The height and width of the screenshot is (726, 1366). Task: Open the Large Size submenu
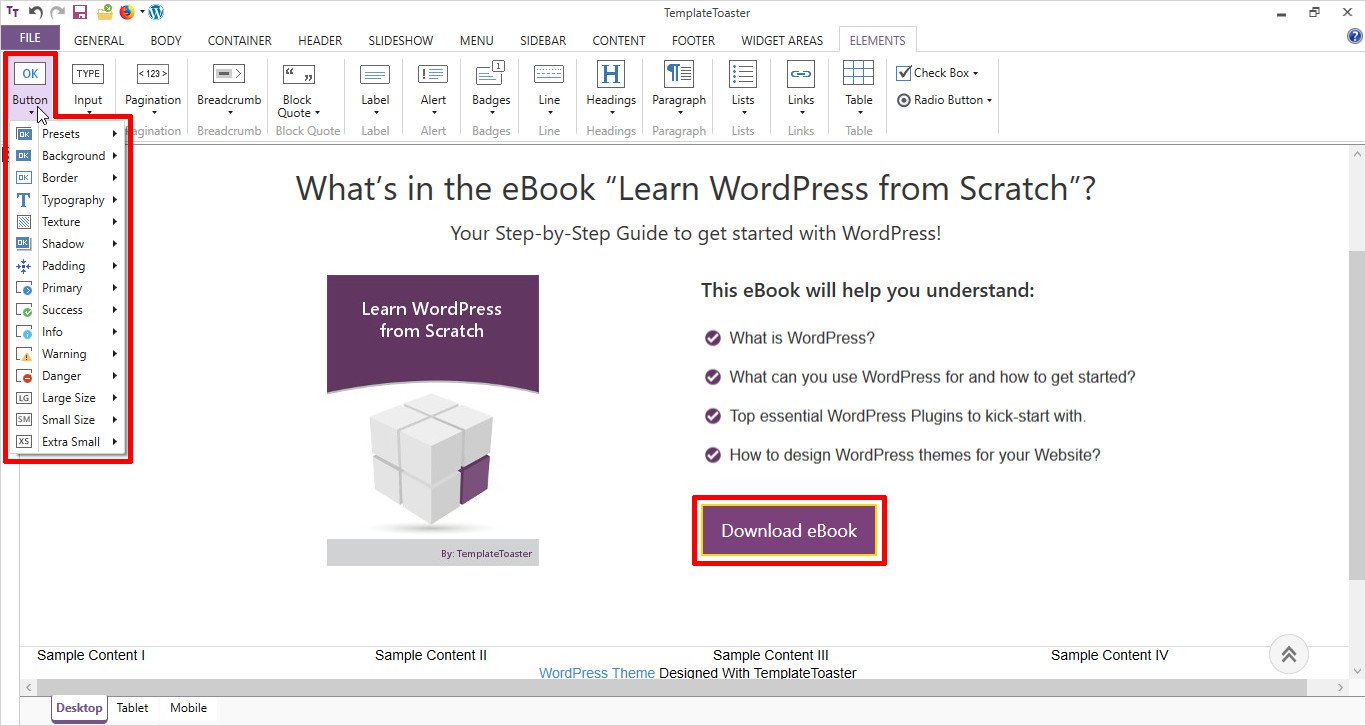pos(67,398)
